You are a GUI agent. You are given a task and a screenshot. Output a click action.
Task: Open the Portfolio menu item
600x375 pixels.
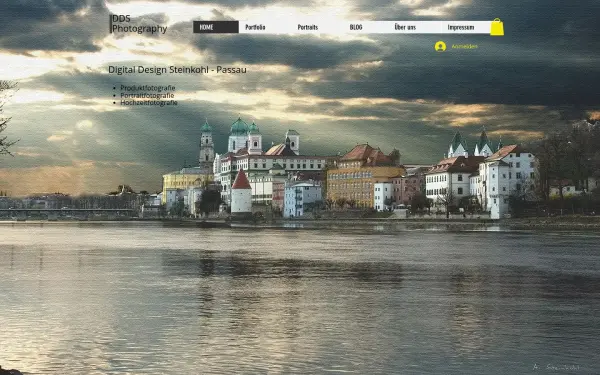[x=255, y=27]
